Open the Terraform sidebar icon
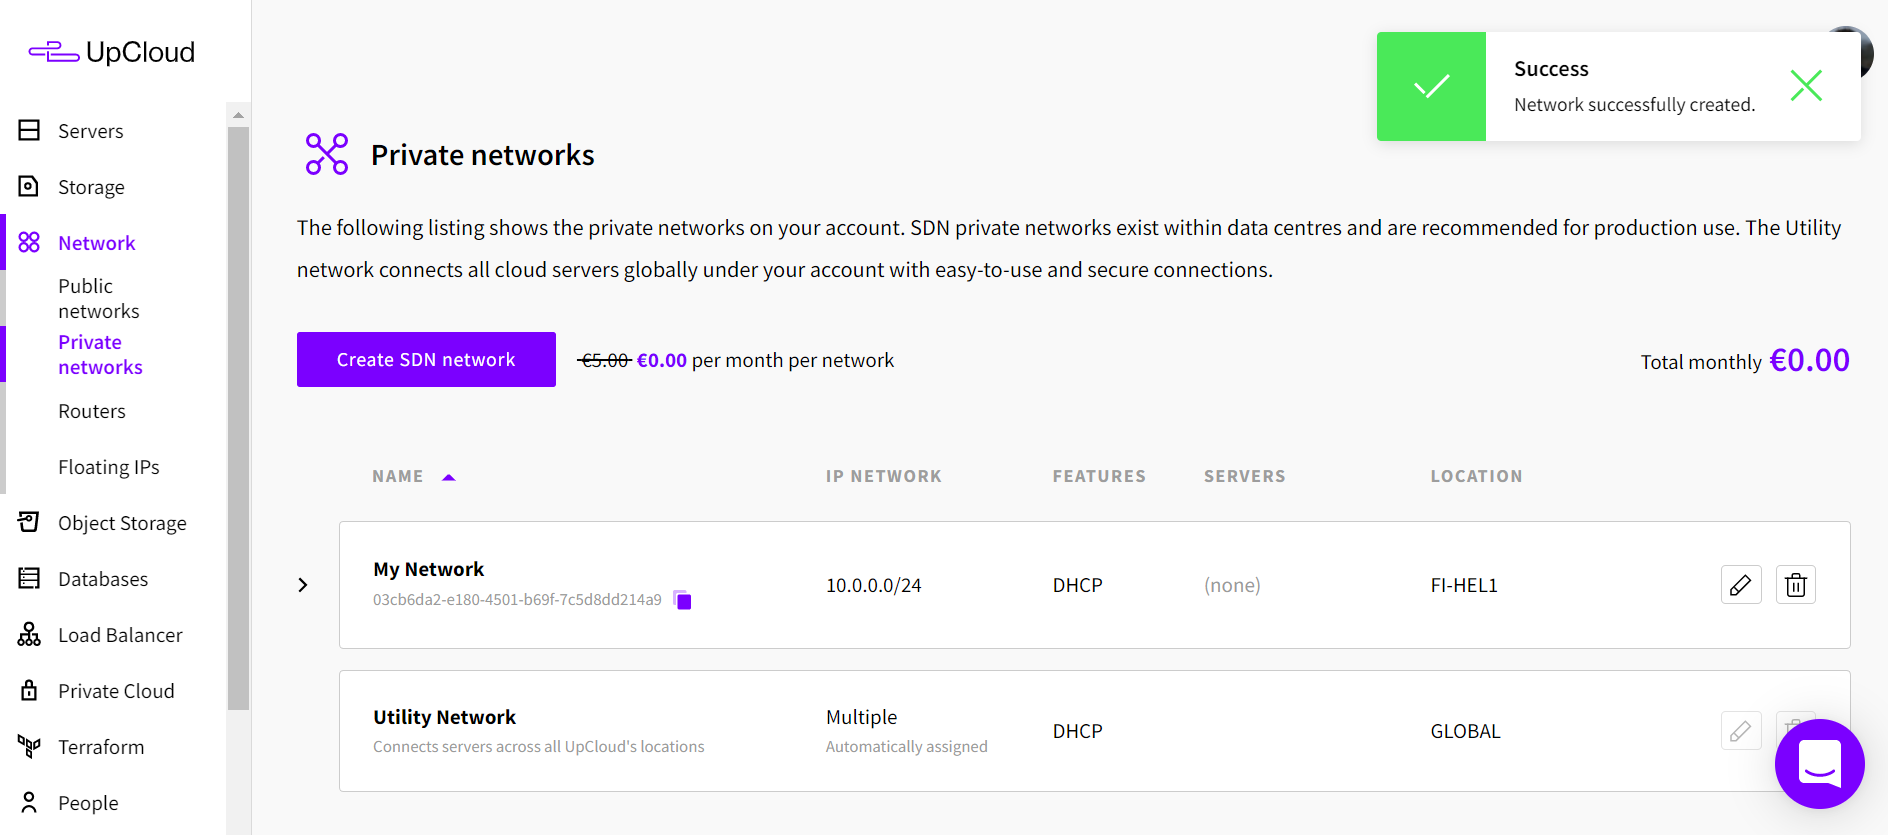The height and width of the screenshot is (835, 1888). [29, 746]
